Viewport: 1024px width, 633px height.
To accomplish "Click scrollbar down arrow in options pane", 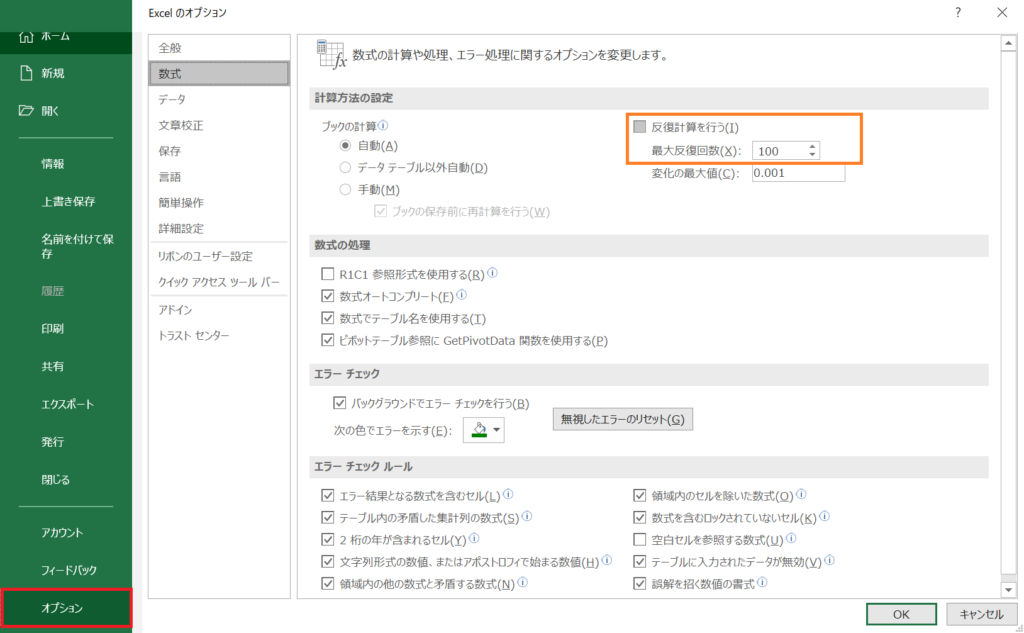I will tap(1008, 590).
